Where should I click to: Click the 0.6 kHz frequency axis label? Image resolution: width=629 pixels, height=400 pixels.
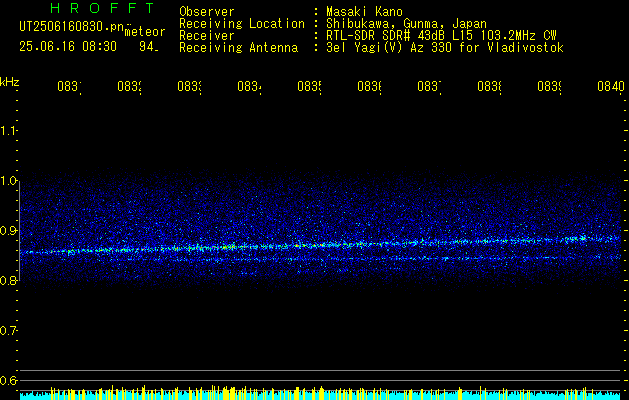pyautogui.click(x=8, y=380)
